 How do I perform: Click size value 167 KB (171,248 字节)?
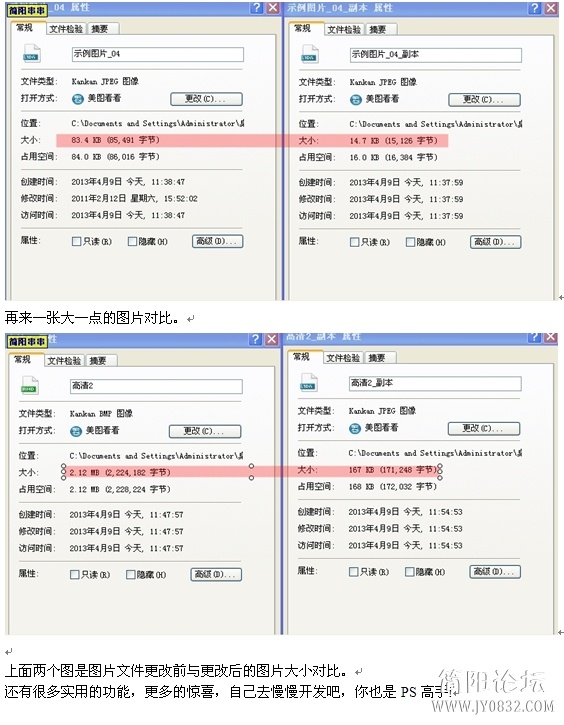pos(392,470)
